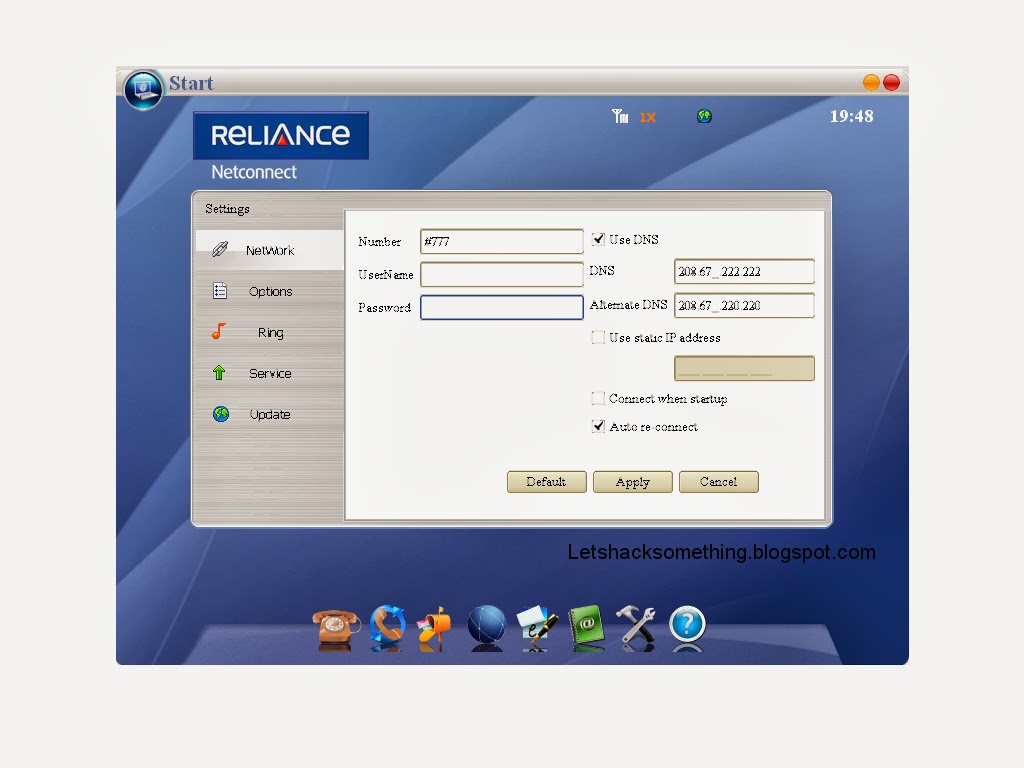The image size is (1024, 768).
Task: Open the green address book icon
Action: 586,628
